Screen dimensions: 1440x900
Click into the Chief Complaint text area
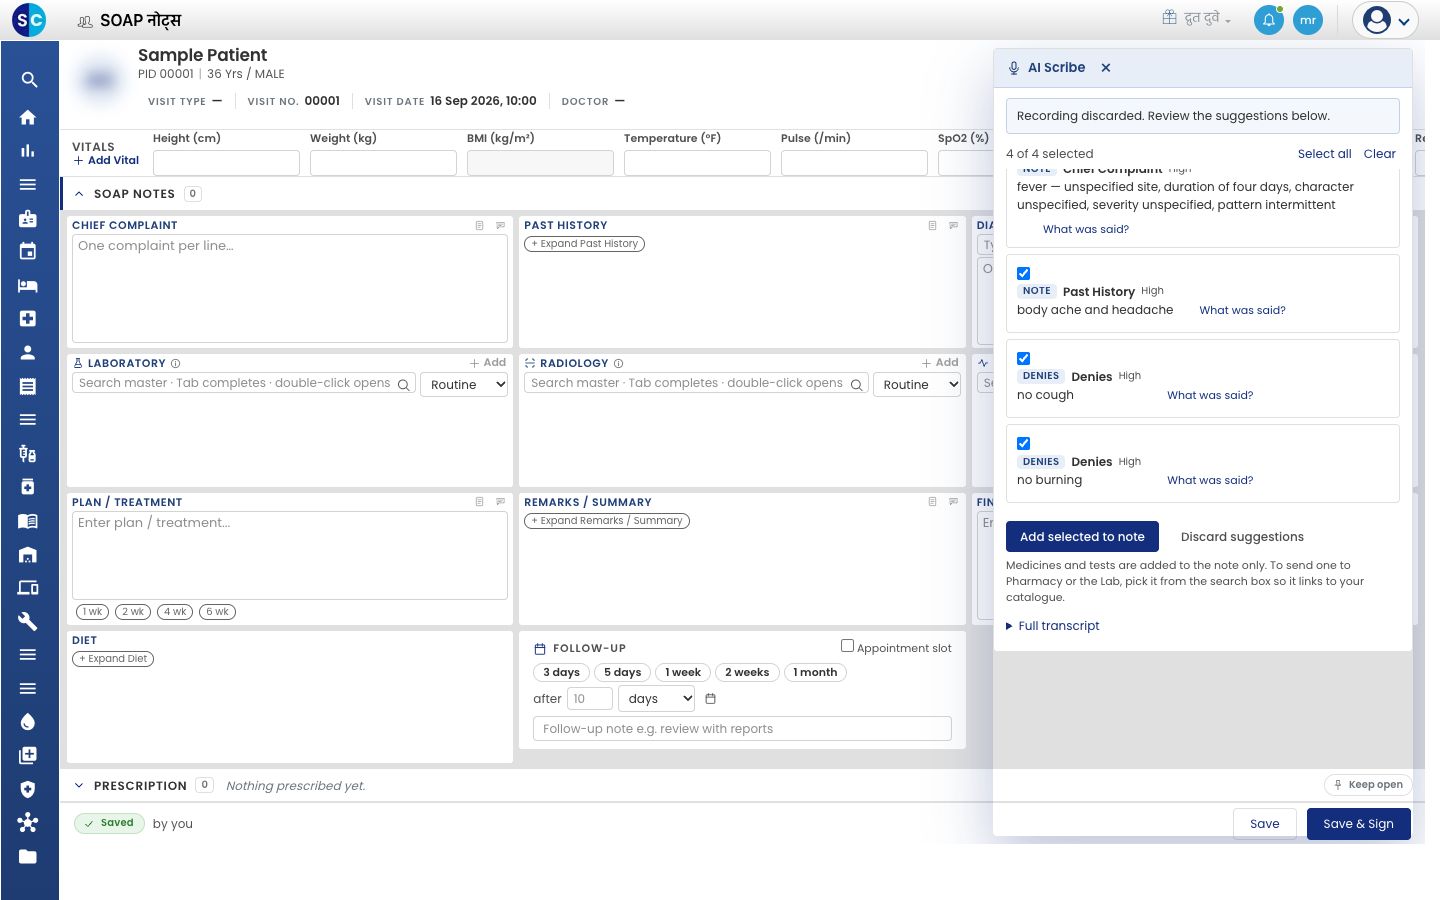(290, 289)
